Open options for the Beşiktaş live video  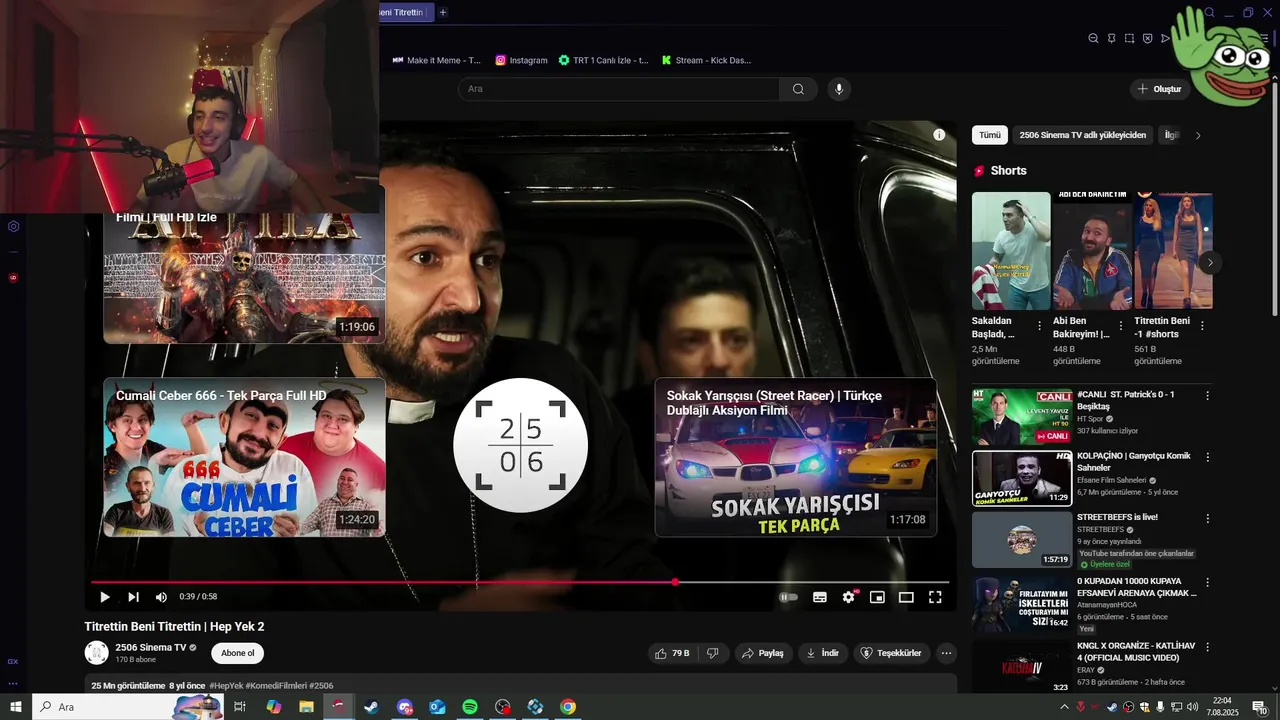pos(1207,396)
